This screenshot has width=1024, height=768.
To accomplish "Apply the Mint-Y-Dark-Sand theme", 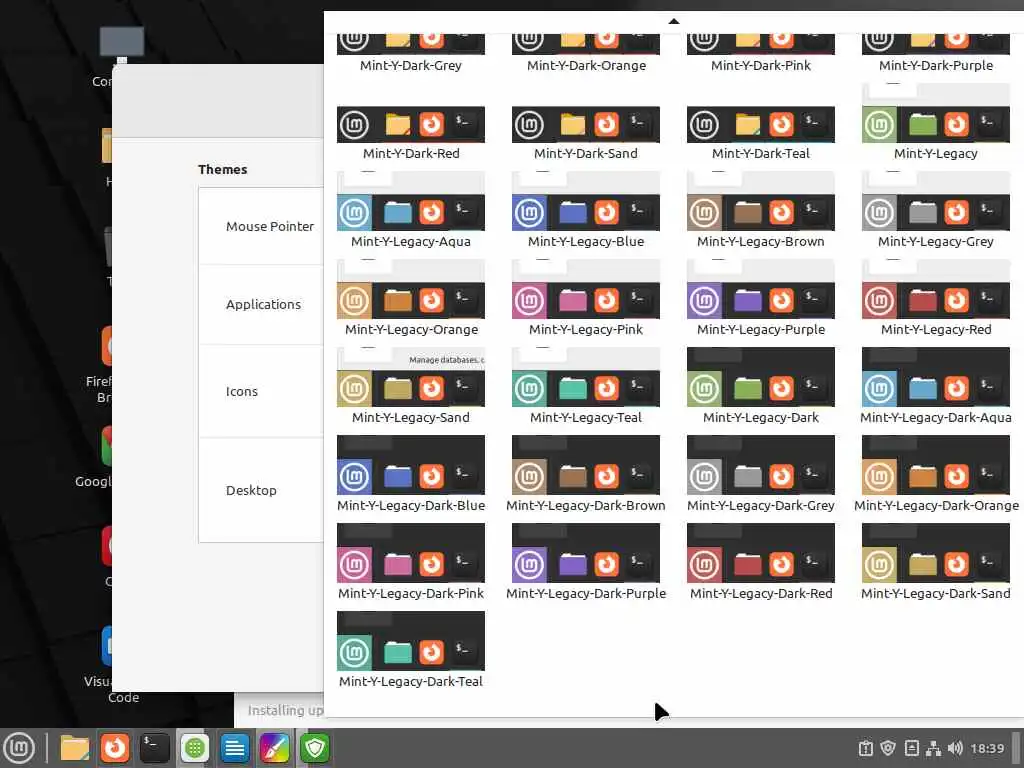I will click(x=586, y=133).
